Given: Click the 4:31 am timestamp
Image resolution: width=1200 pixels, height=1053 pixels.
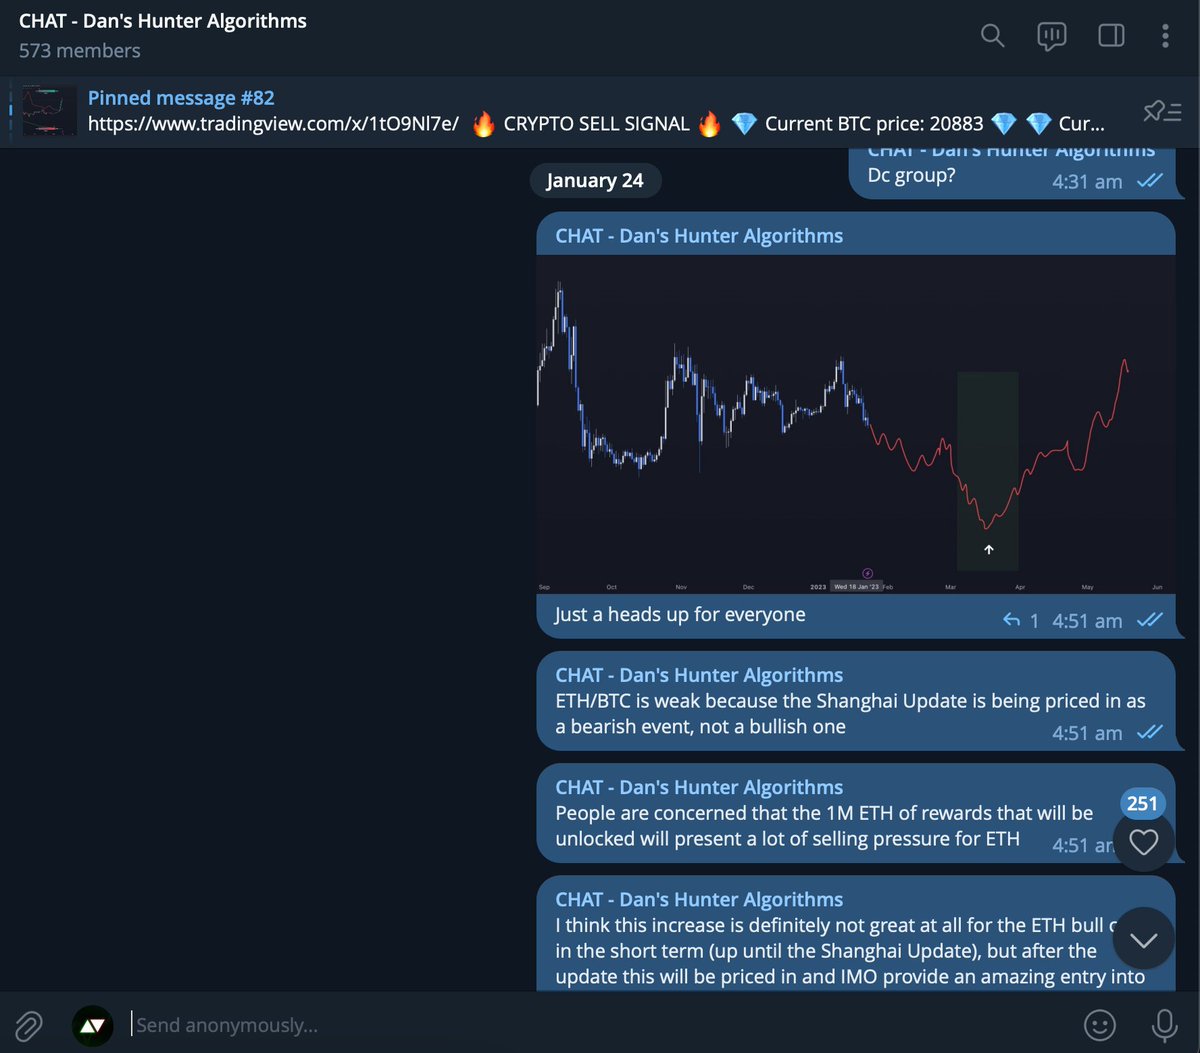Looking at the screenshot, I should pos(1087,182).
